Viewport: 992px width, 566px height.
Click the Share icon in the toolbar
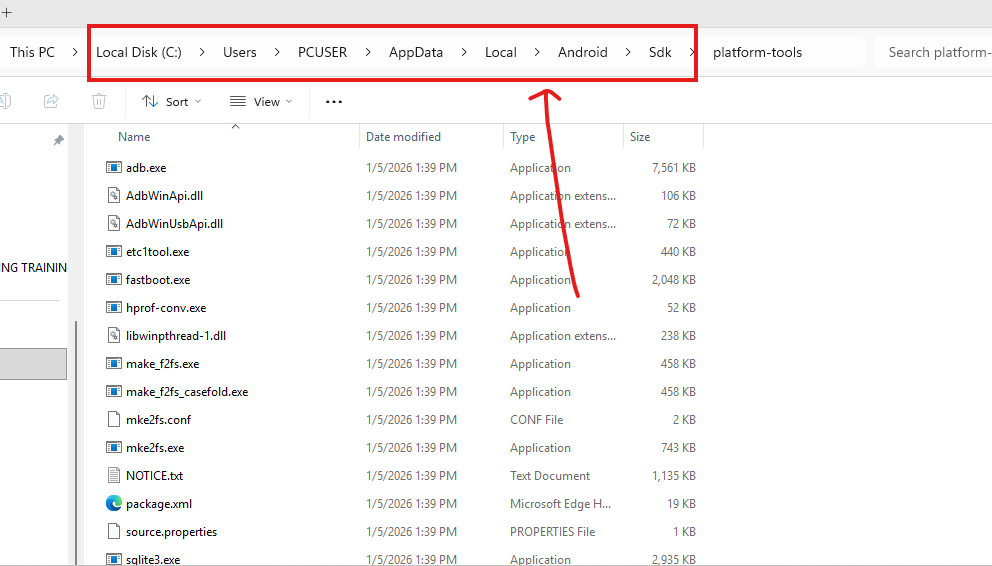click(x=51, y=101)
